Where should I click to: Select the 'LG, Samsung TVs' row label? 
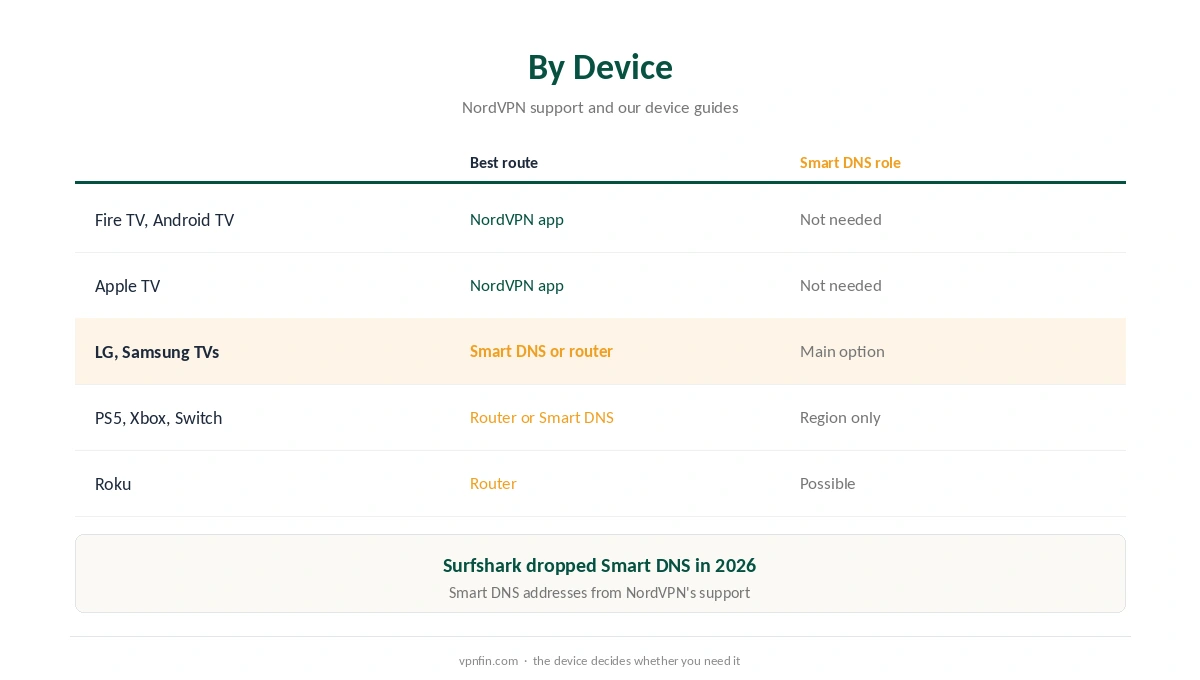coord(157,352)
